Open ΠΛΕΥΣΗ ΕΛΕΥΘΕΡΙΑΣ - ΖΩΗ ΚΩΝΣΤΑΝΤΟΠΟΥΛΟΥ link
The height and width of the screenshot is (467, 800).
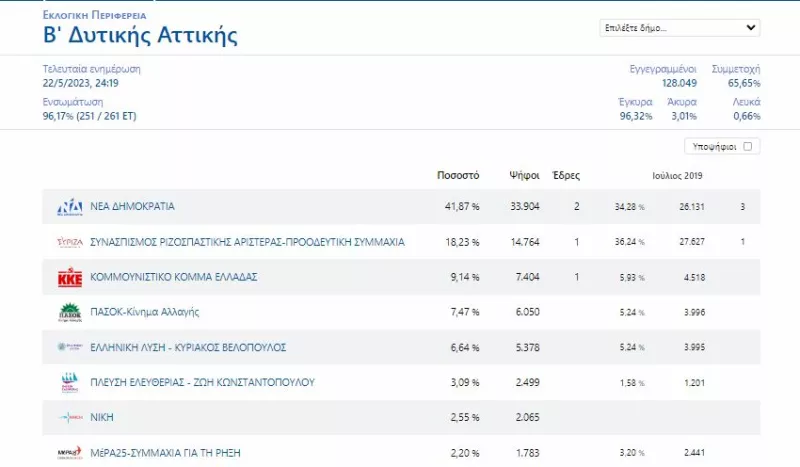click(202, 382)
